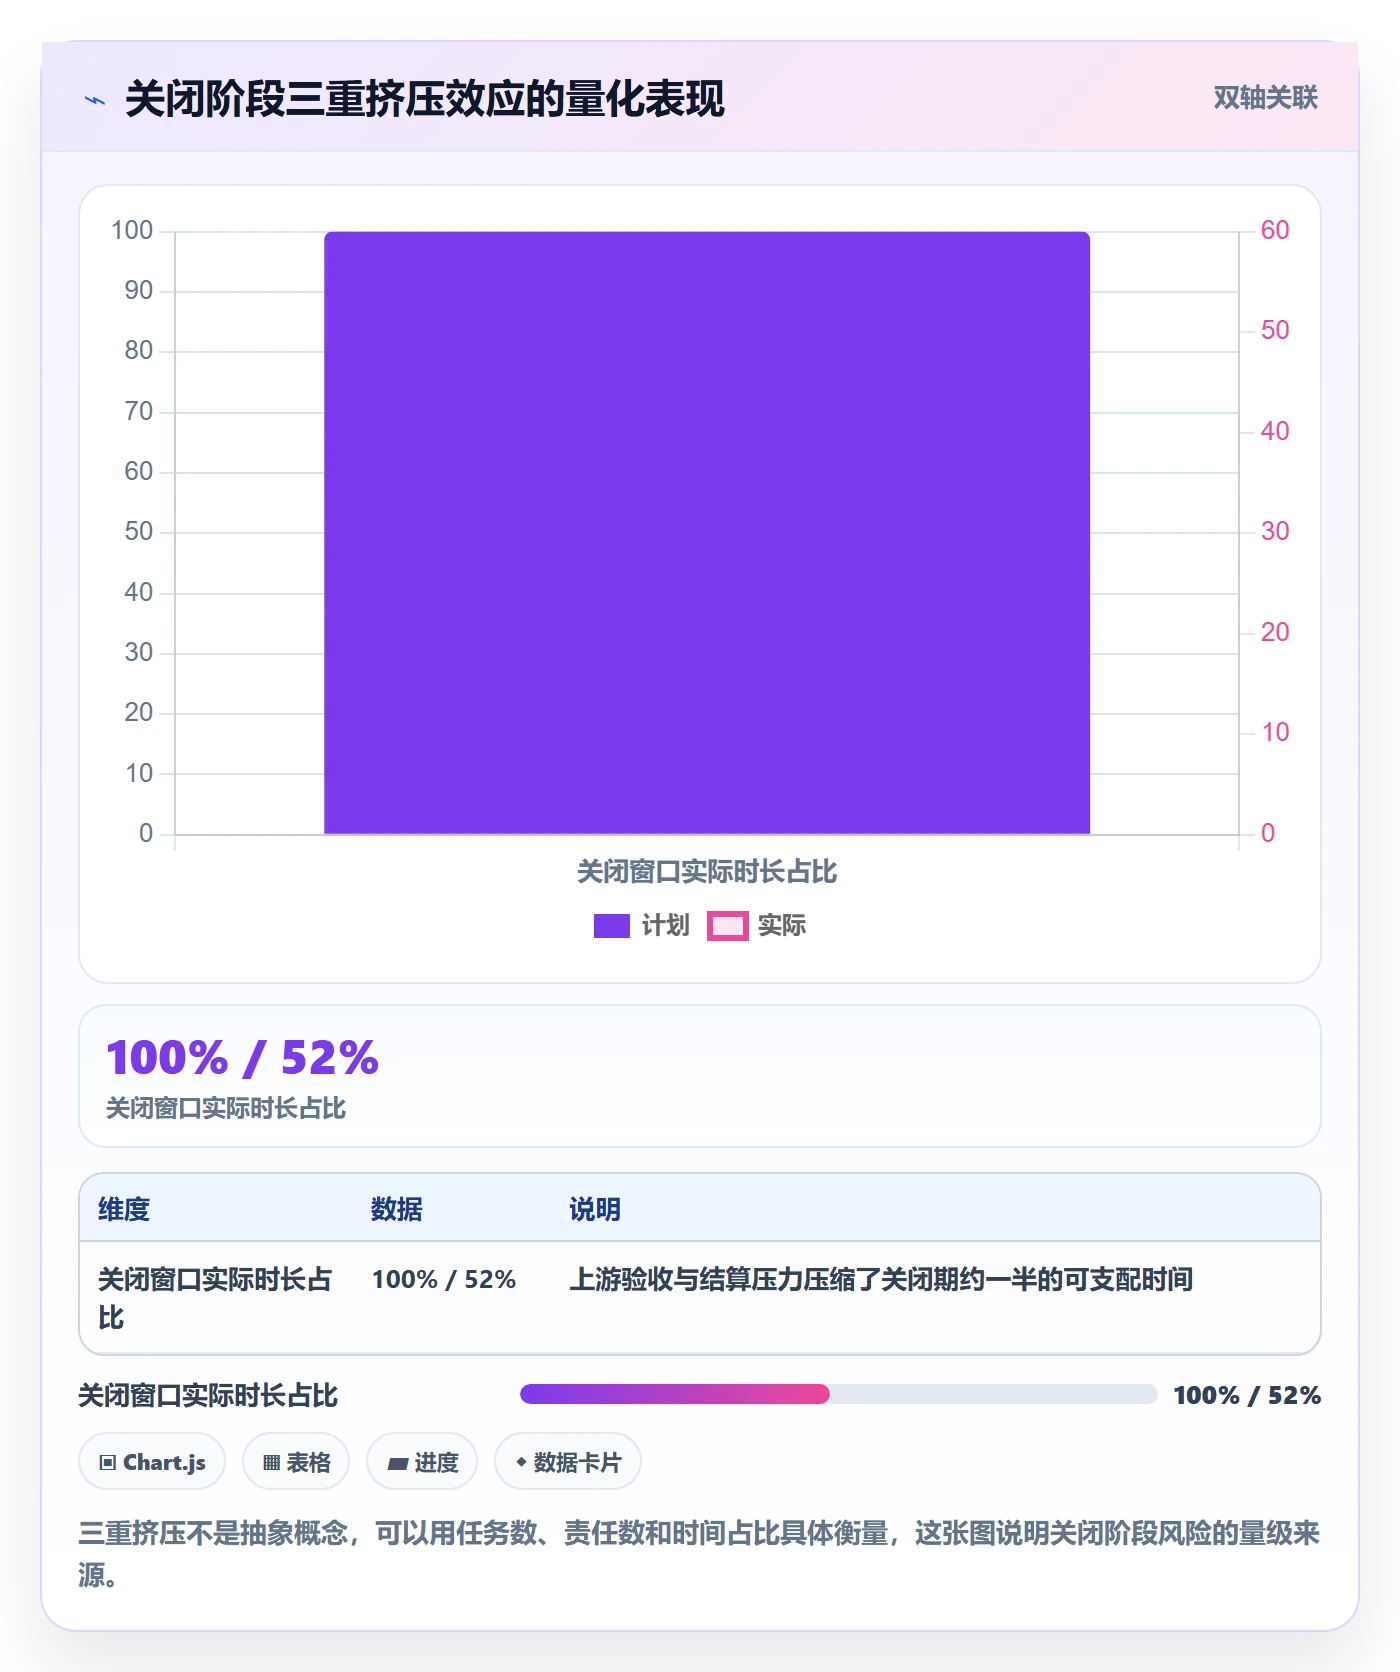
Task: Click the 双轴关联 label in the header
Action: (x=1265, y=98)
